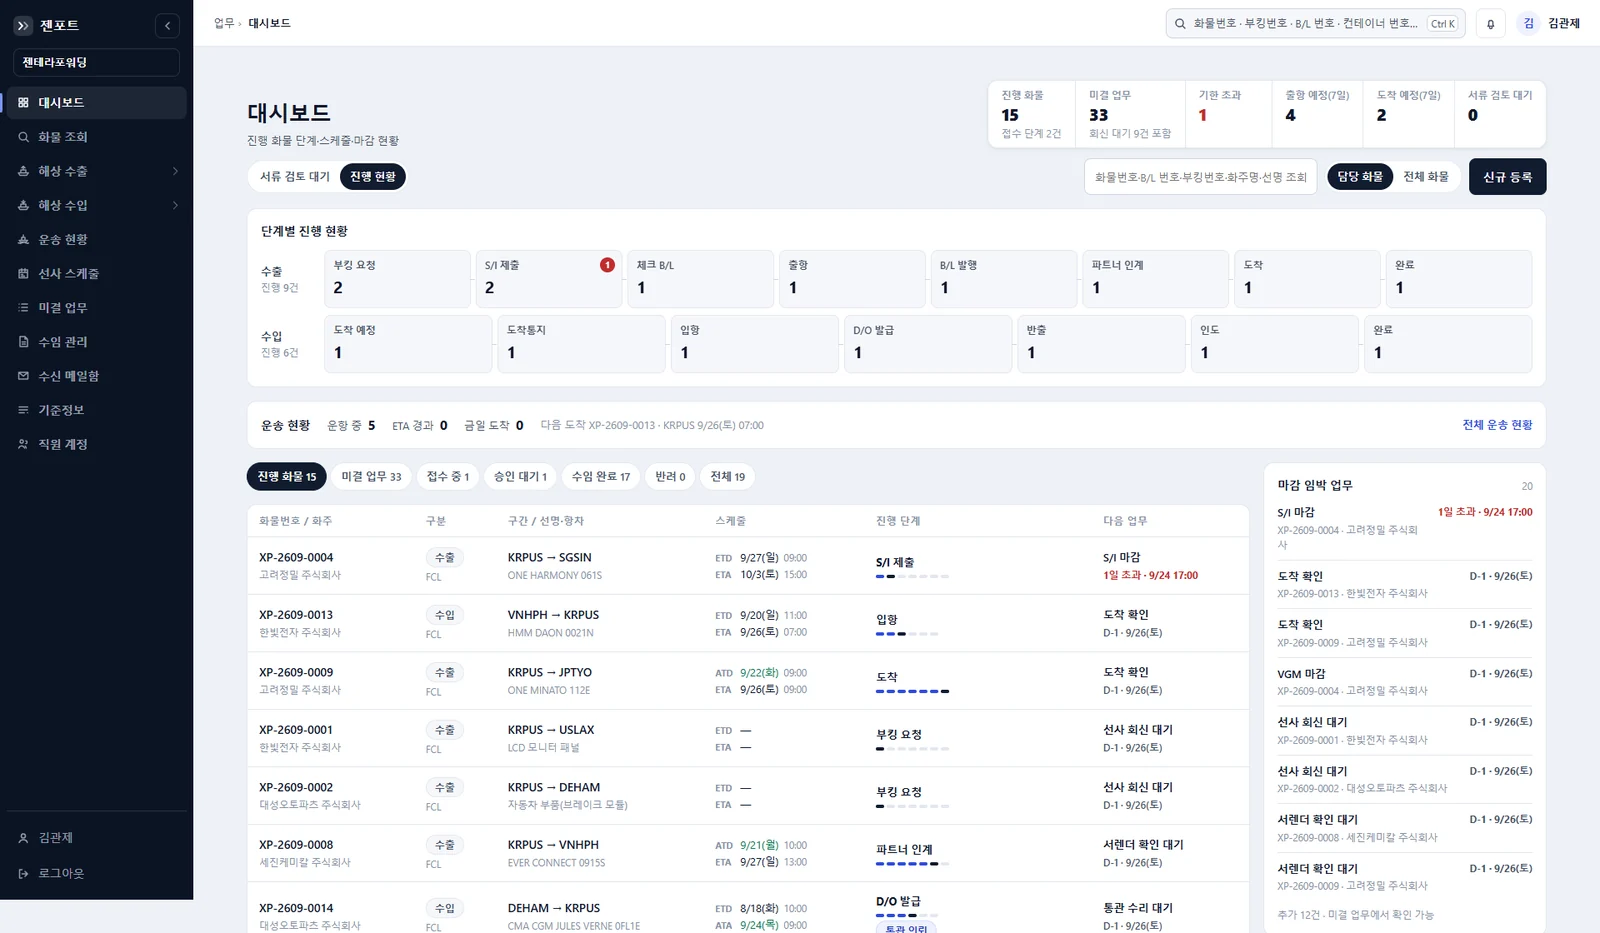
Task: Click the 로그아웃 logout item
Action: (96, 873)
